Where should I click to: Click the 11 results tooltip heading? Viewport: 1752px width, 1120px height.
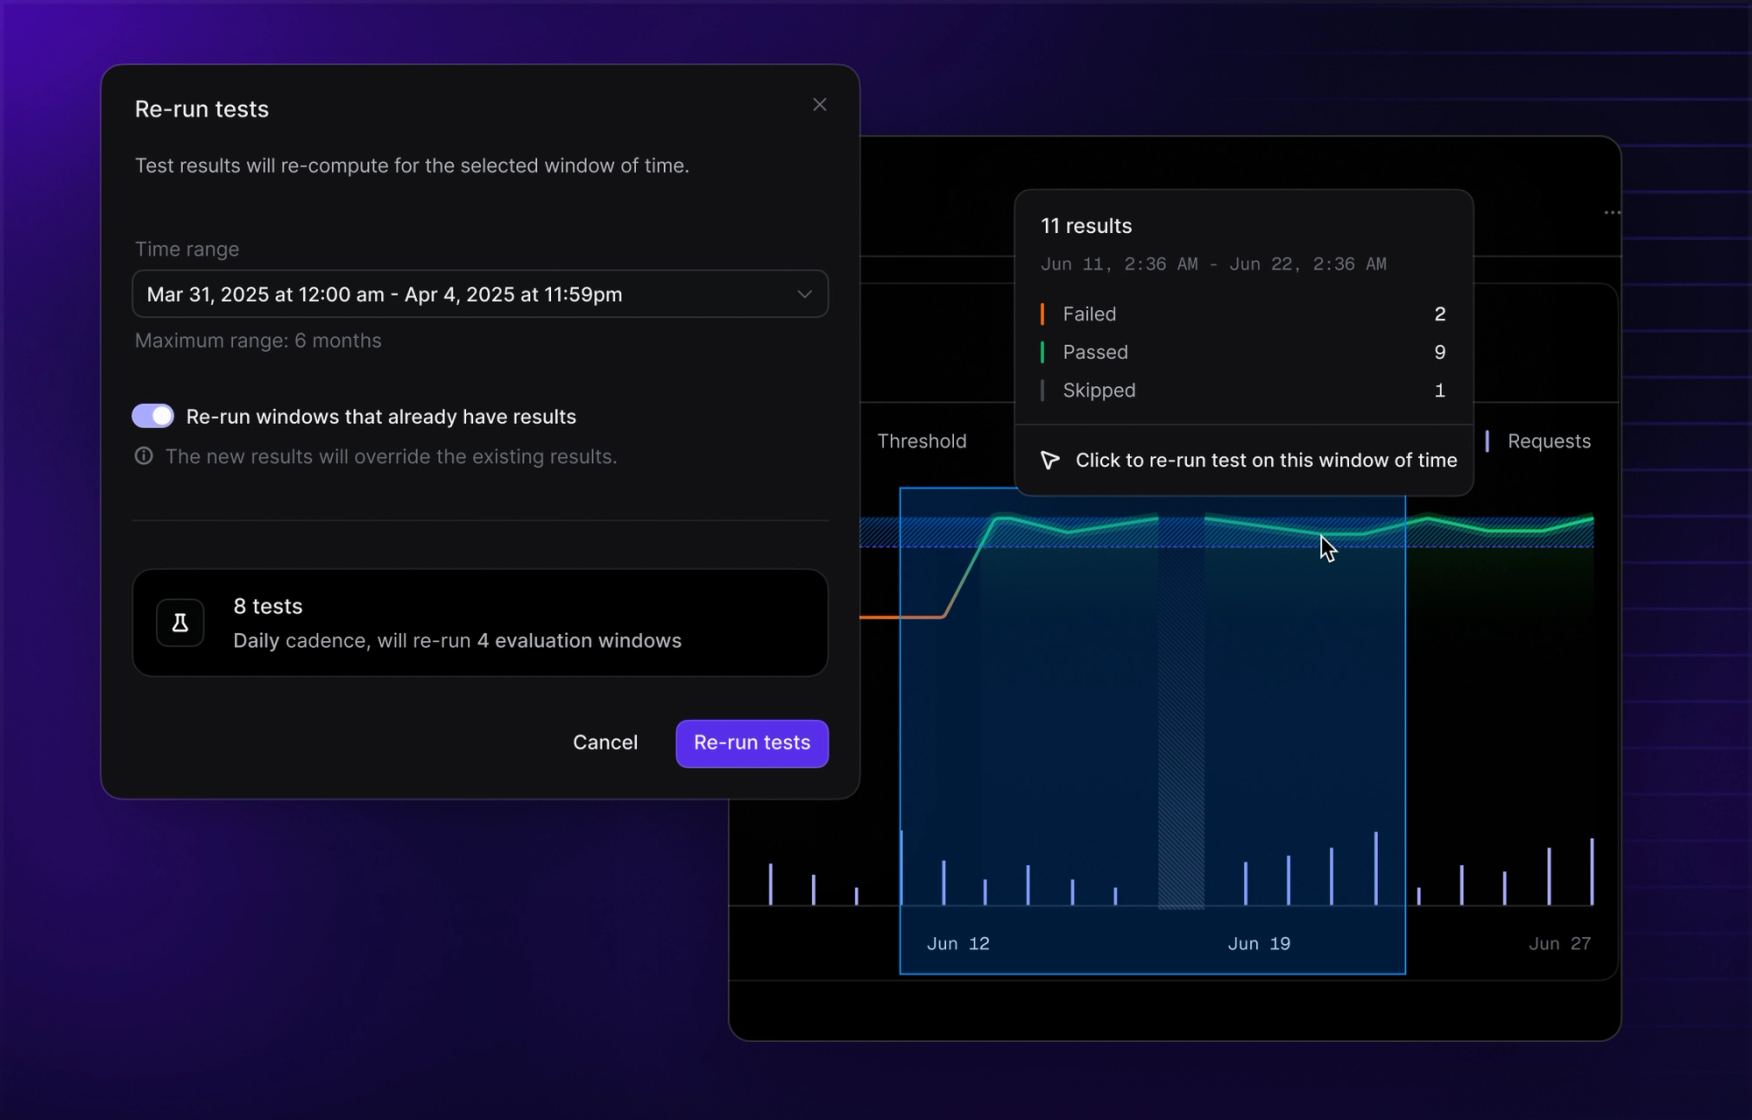[1086, 226]
